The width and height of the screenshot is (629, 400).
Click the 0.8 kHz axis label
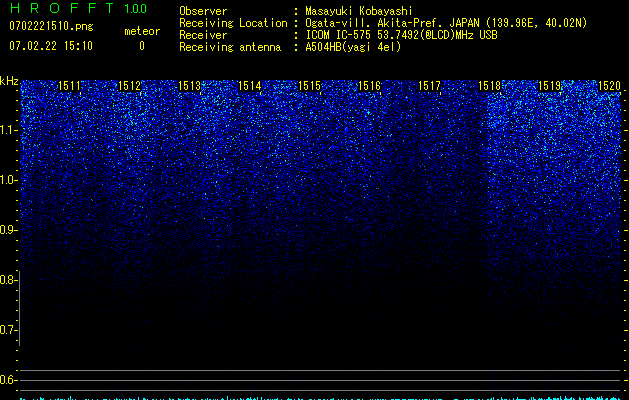(7, 280)
